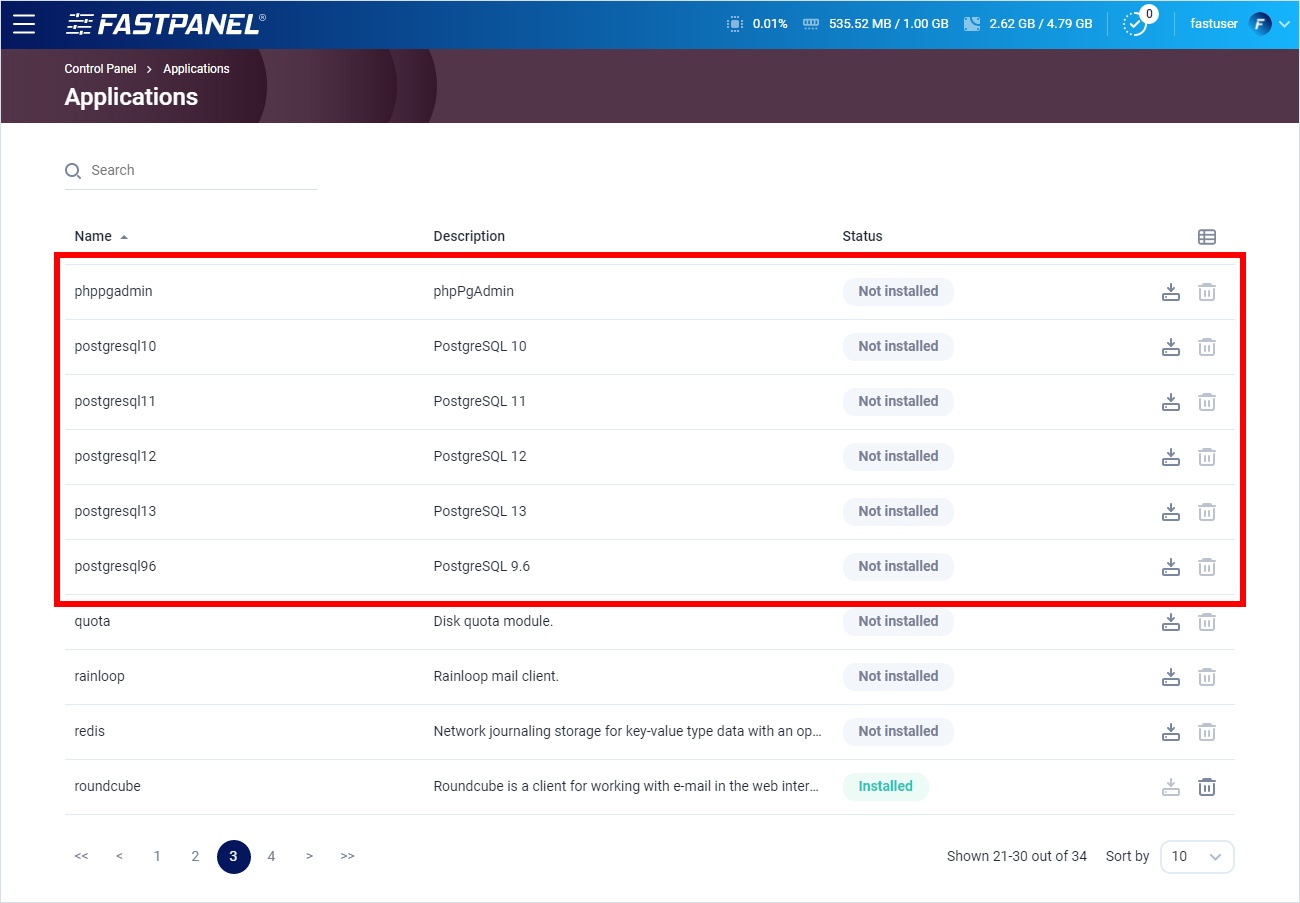The width and height of the screenshot is (1300, 903).
Task: Click trash icon in postgresql10 row
Action: tap(1207, 347)
